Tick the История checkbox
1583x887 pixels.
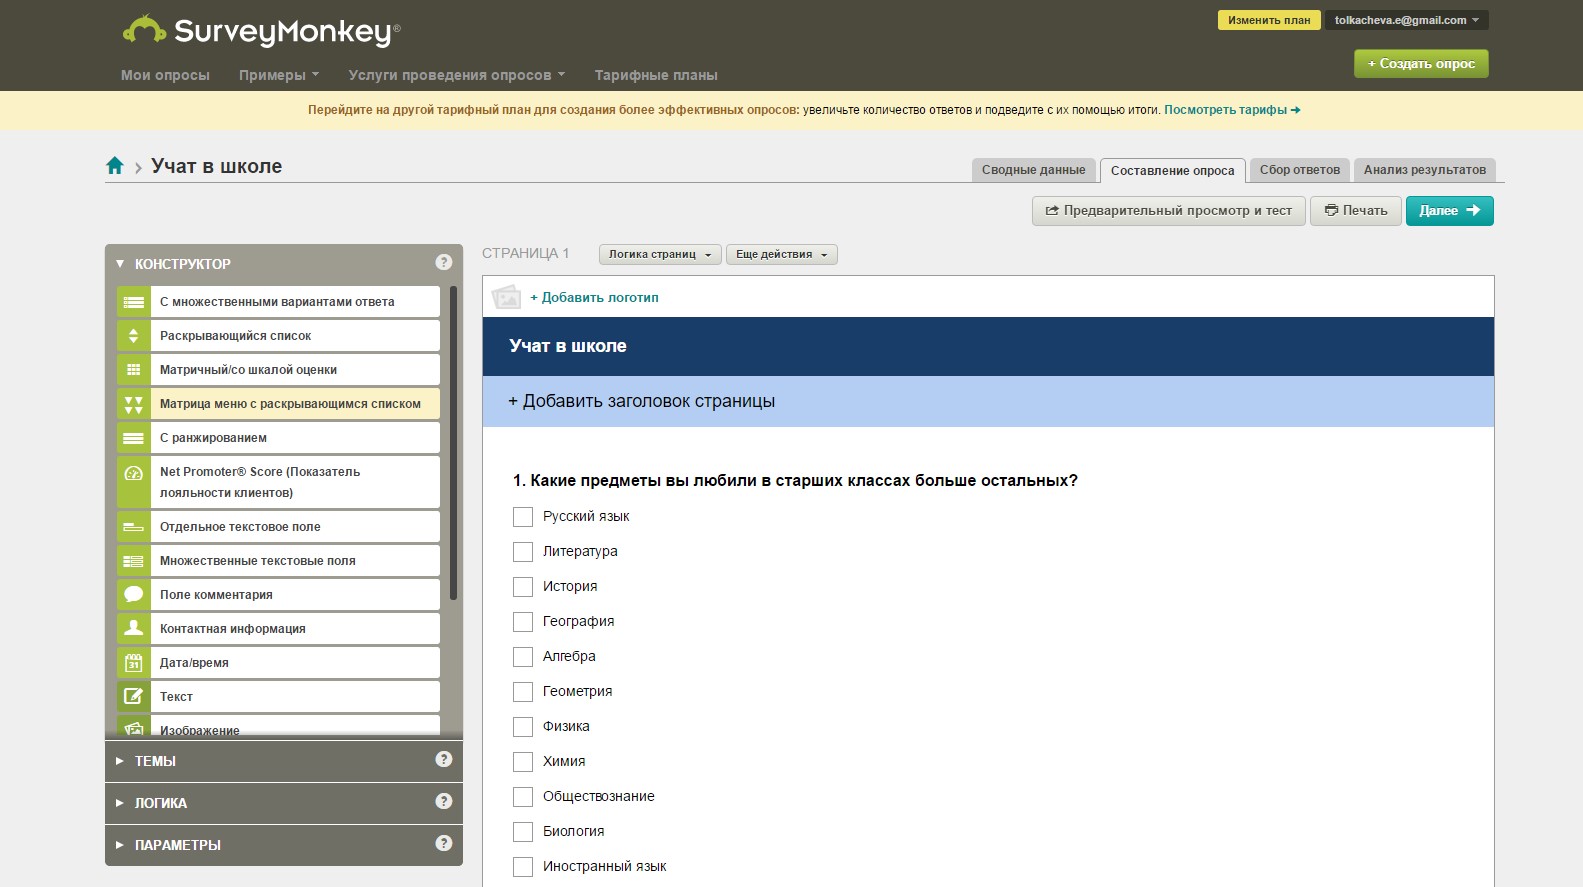[x=523, y=587]
